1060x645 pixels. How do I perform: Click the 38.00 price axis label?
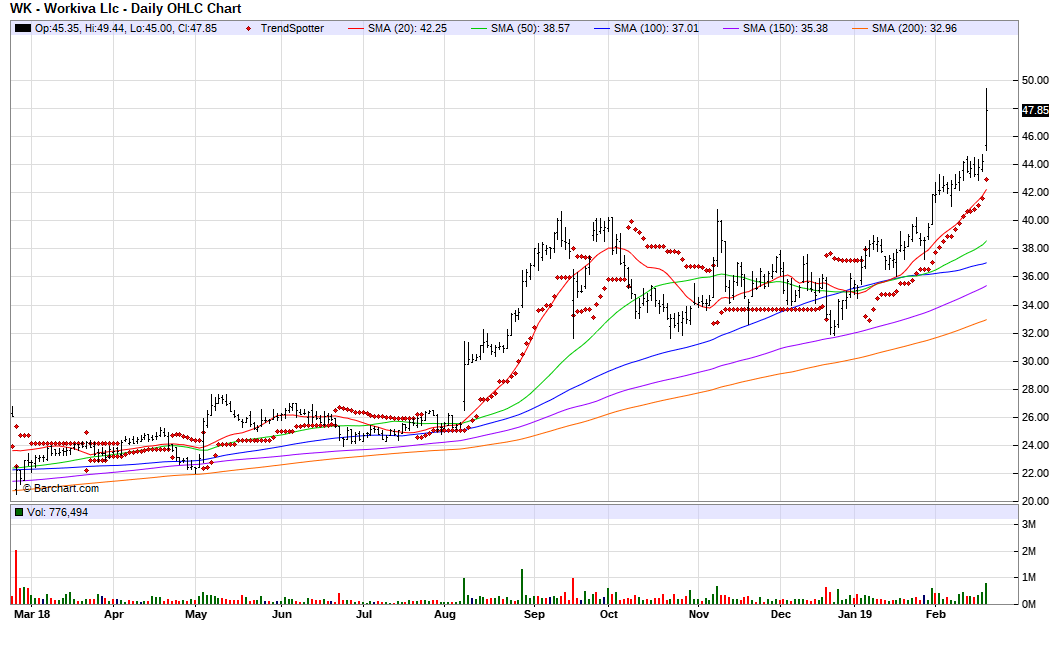[1035, 249]
